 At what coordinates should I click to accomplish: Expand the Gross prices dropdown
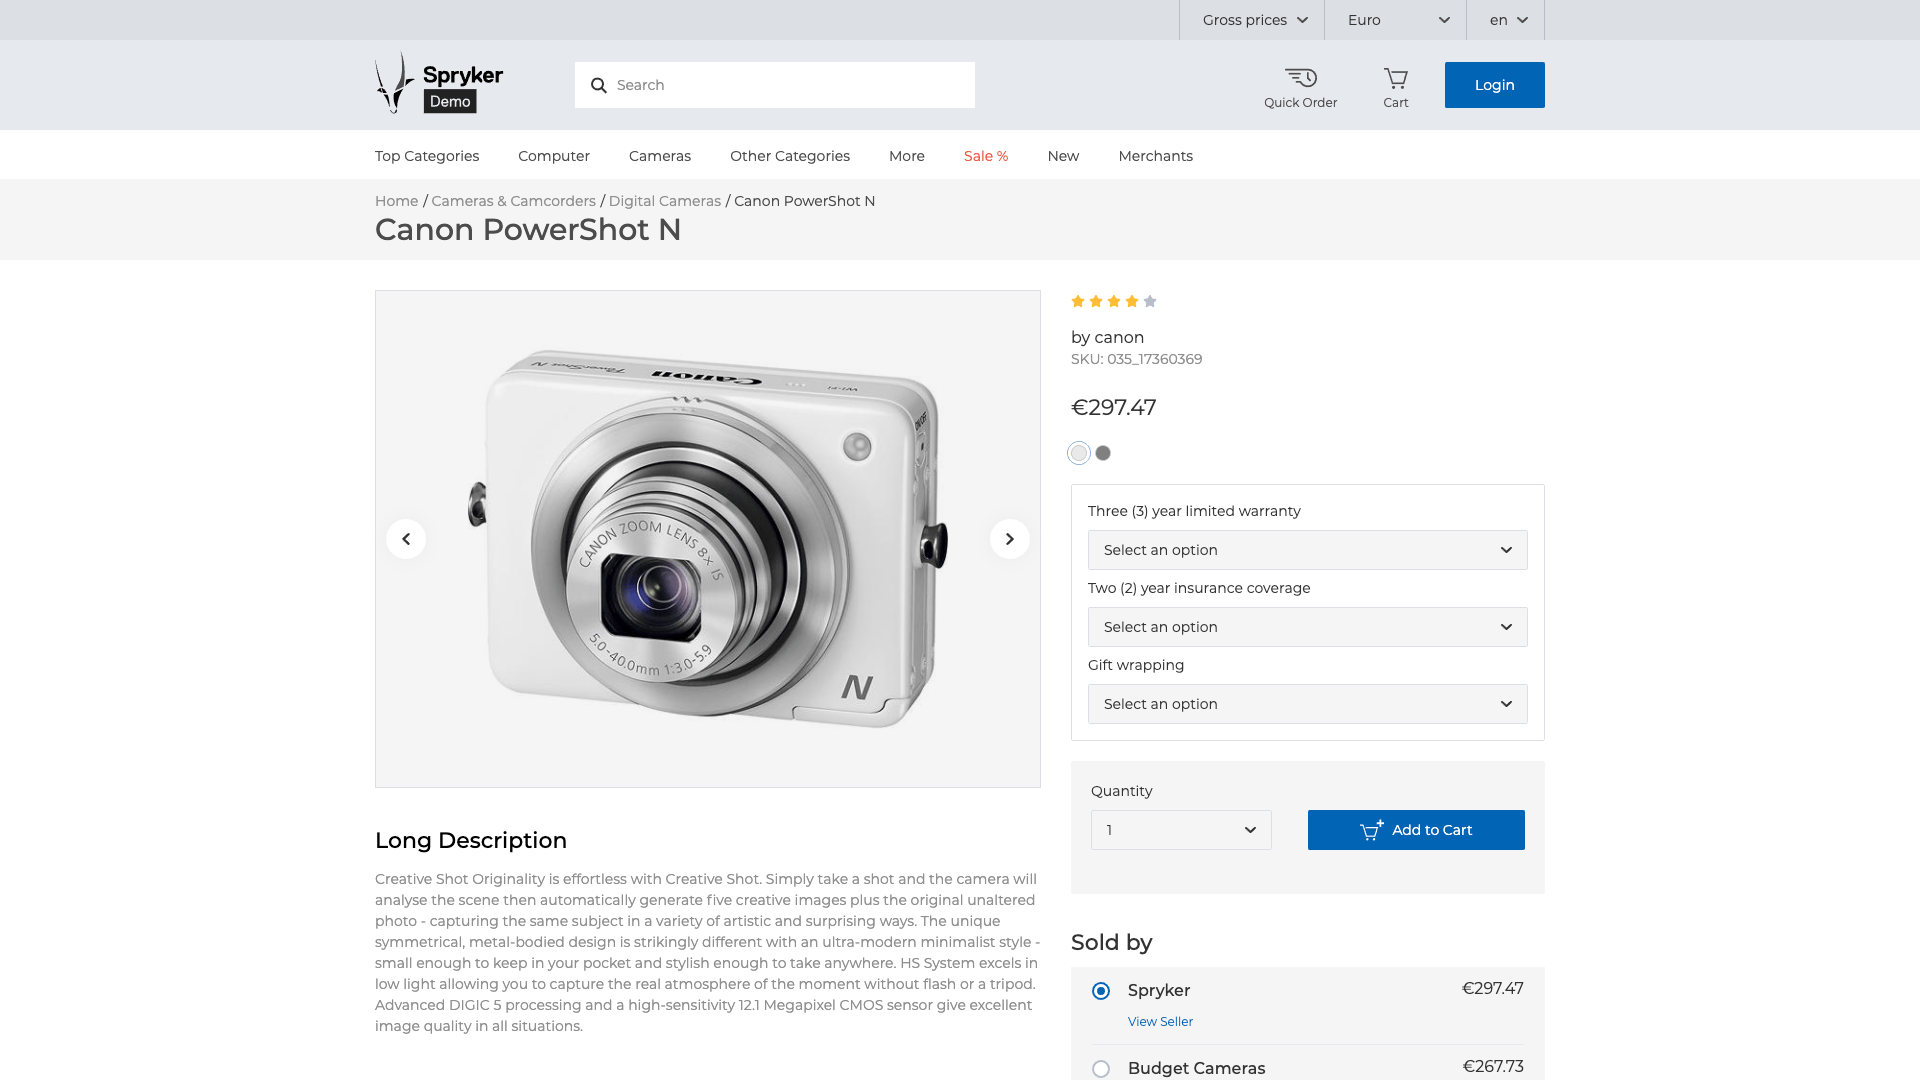(x=1253, y=20)
